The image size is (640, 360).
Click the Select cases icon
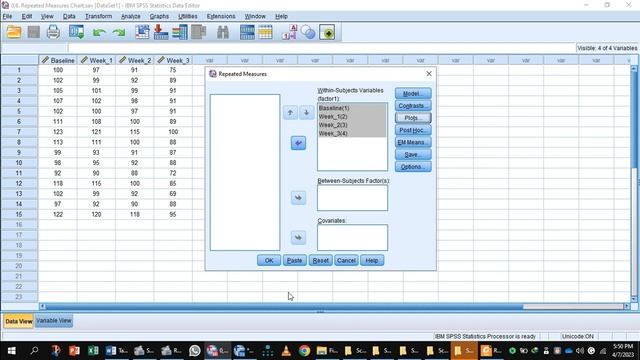(265, 32)
